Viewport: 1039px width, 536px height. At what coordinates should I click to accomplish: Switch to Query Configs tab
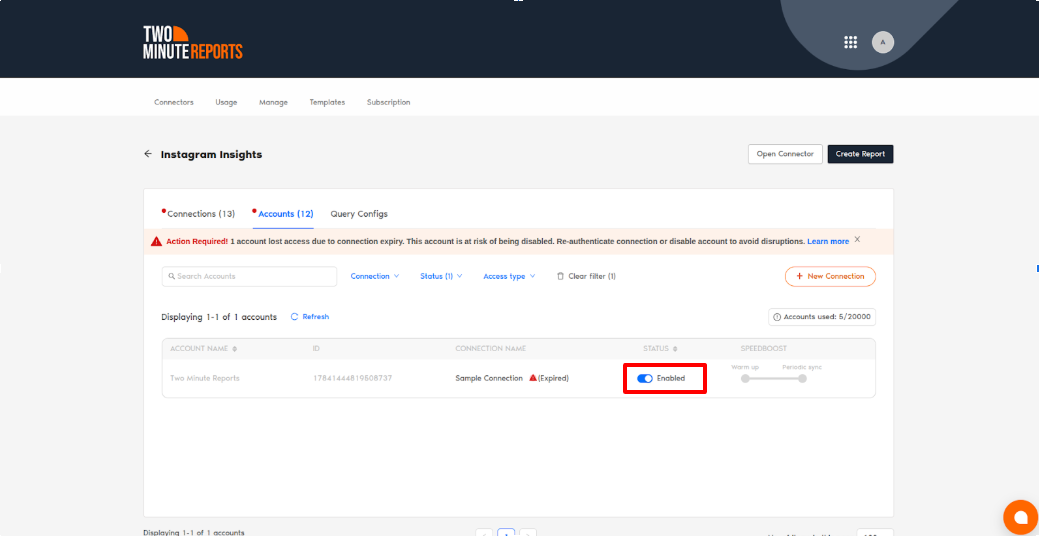point(359,214)
